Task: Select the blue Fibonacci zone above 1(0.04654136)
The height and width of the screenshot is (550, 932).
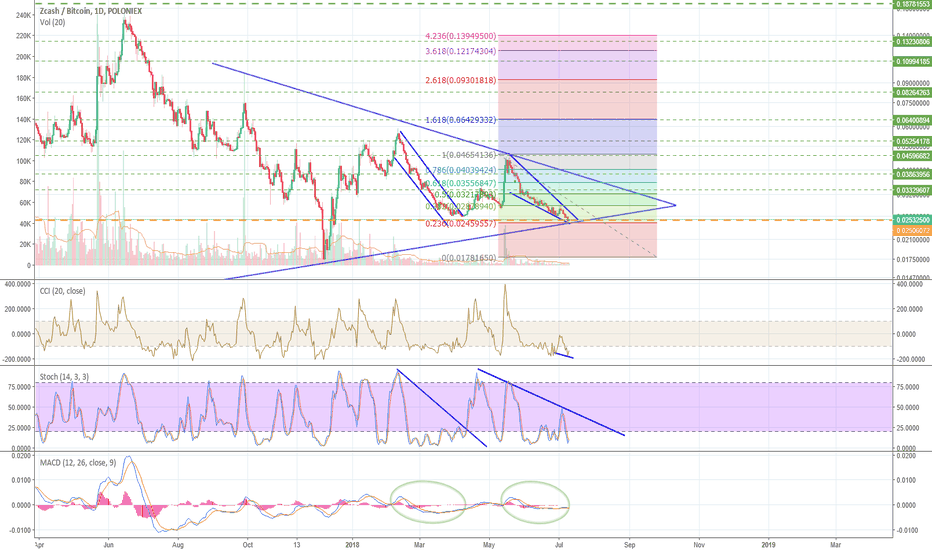Action: click(x=577, y=137)
